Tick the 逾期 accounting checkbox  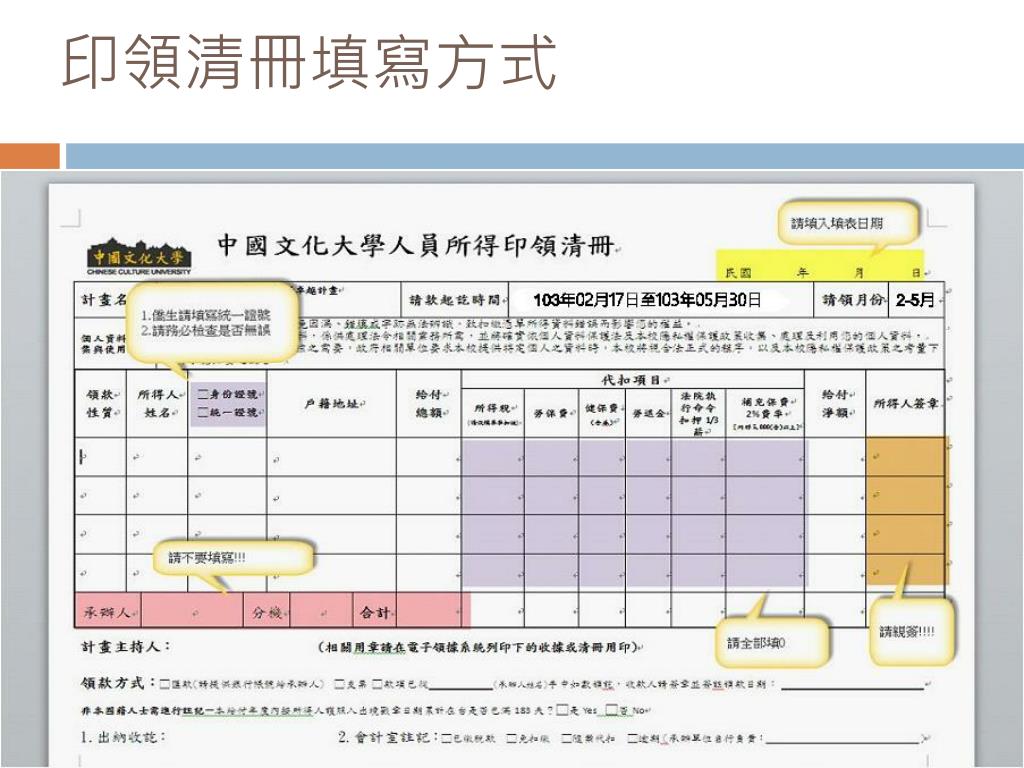click(632, 739)
